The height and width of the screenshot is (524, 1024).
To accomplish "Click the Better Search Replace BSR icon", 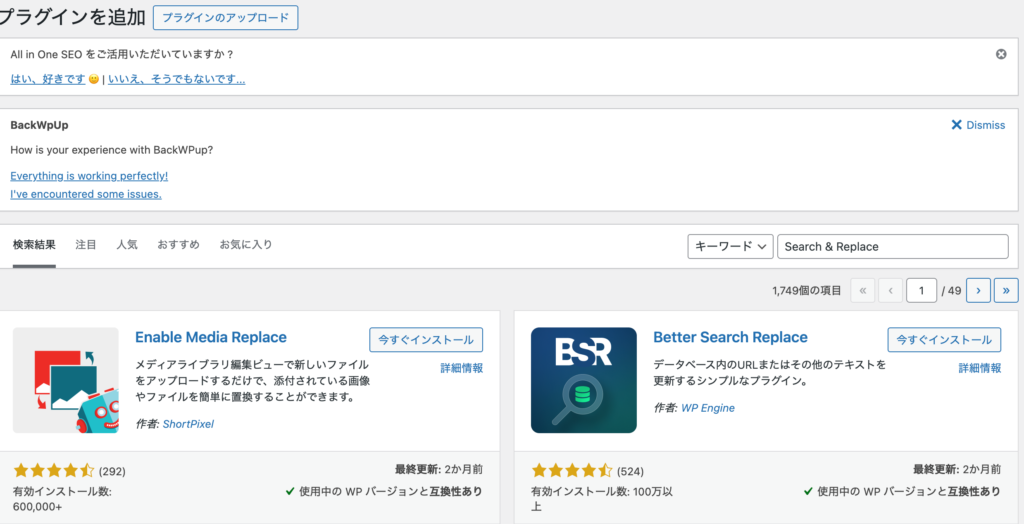I will [x=584, y=380].
